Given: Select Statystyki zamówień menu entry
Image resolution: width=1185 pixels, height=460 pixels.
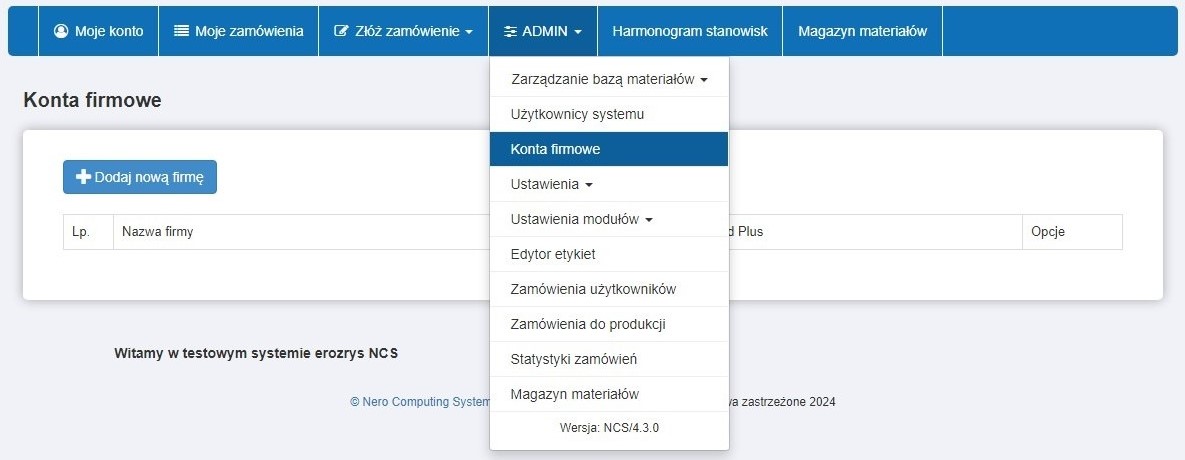Looking at the screenshot, I should click(573, 359).
